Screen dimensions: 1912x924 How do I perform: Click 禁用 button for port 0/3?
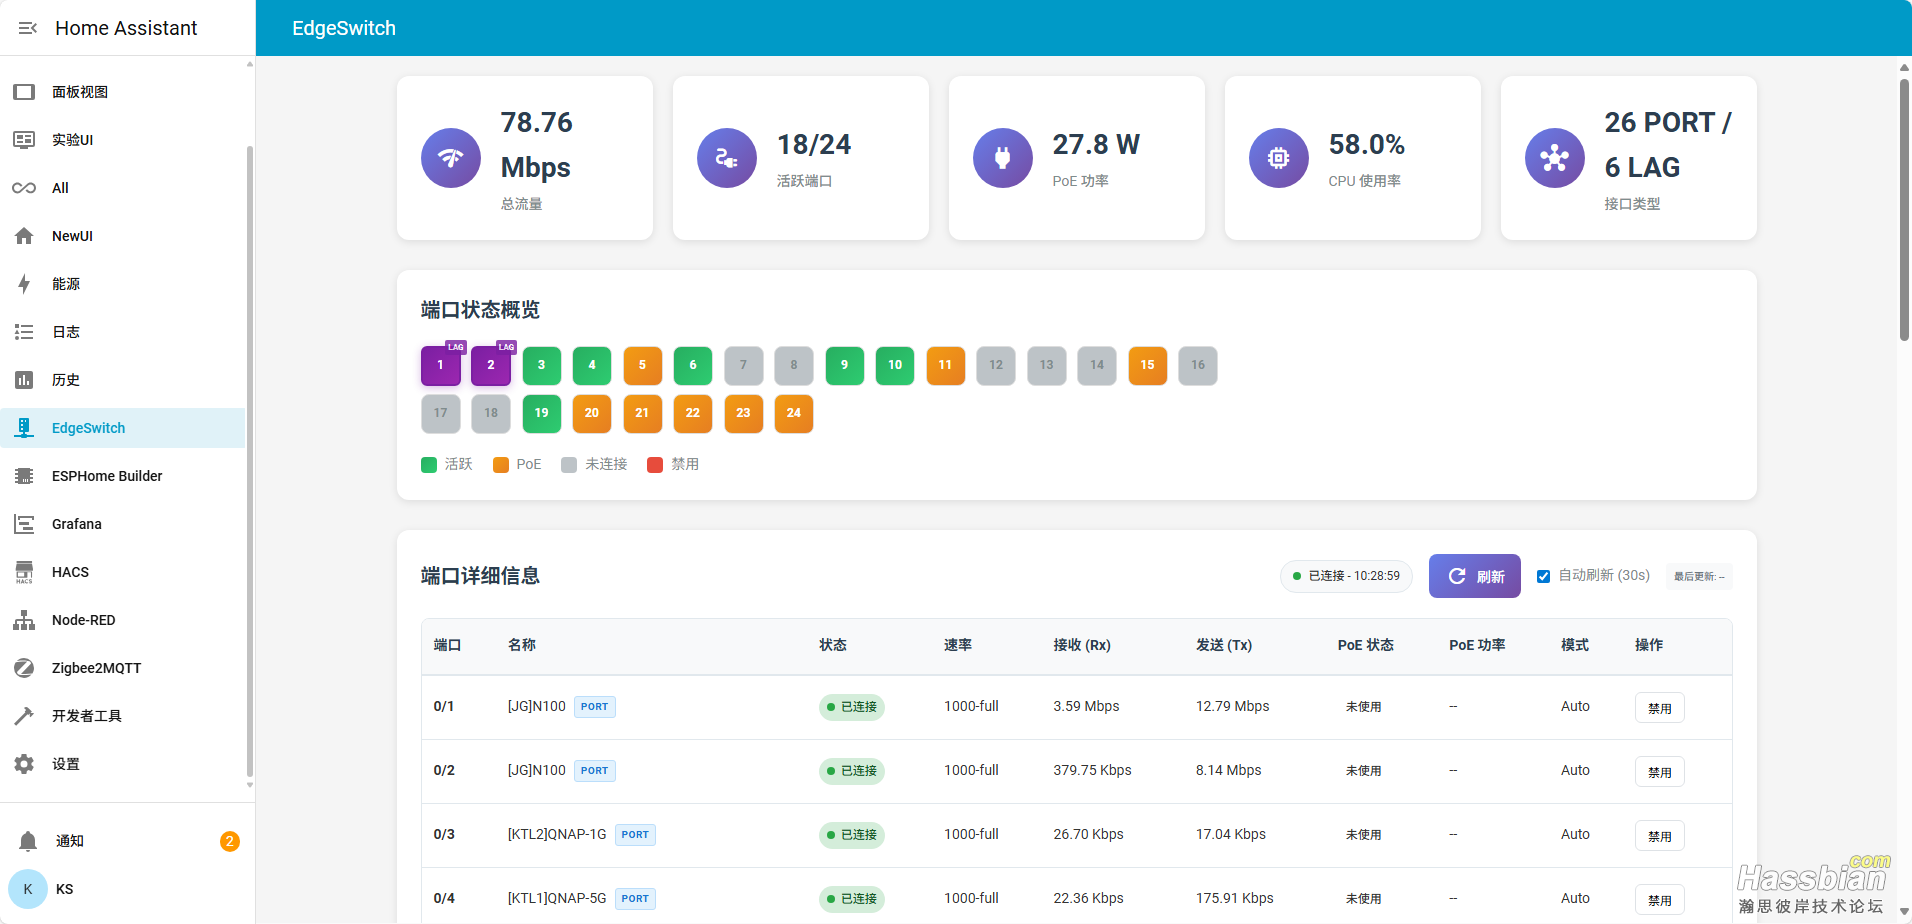[x=1659, y=836]
